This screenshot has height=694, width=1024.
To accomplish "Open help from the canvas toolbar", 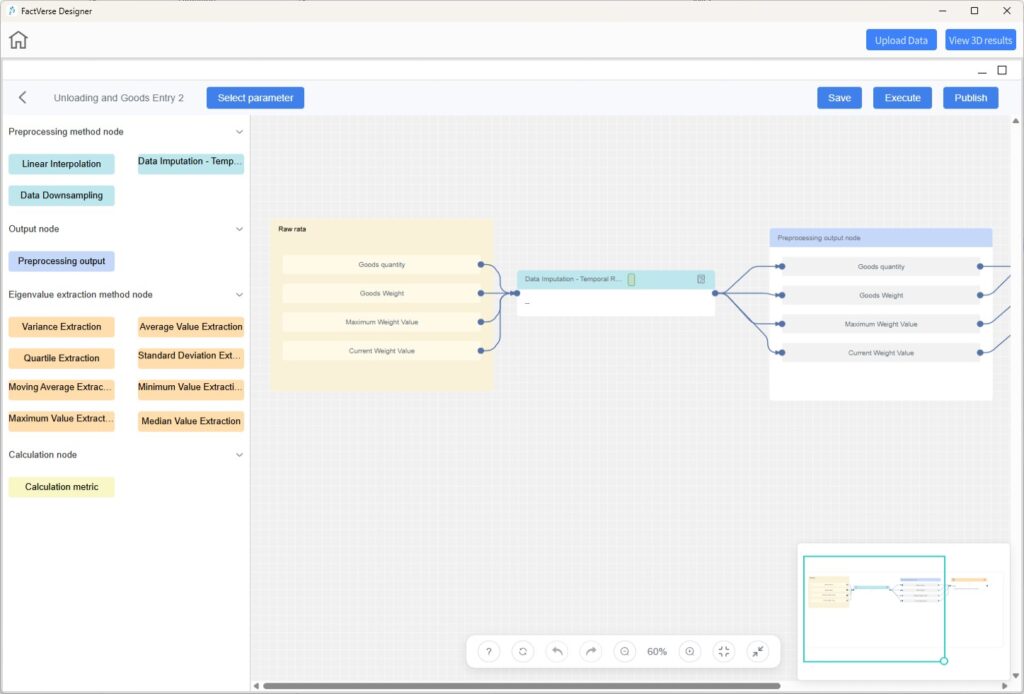I will 489,651.
